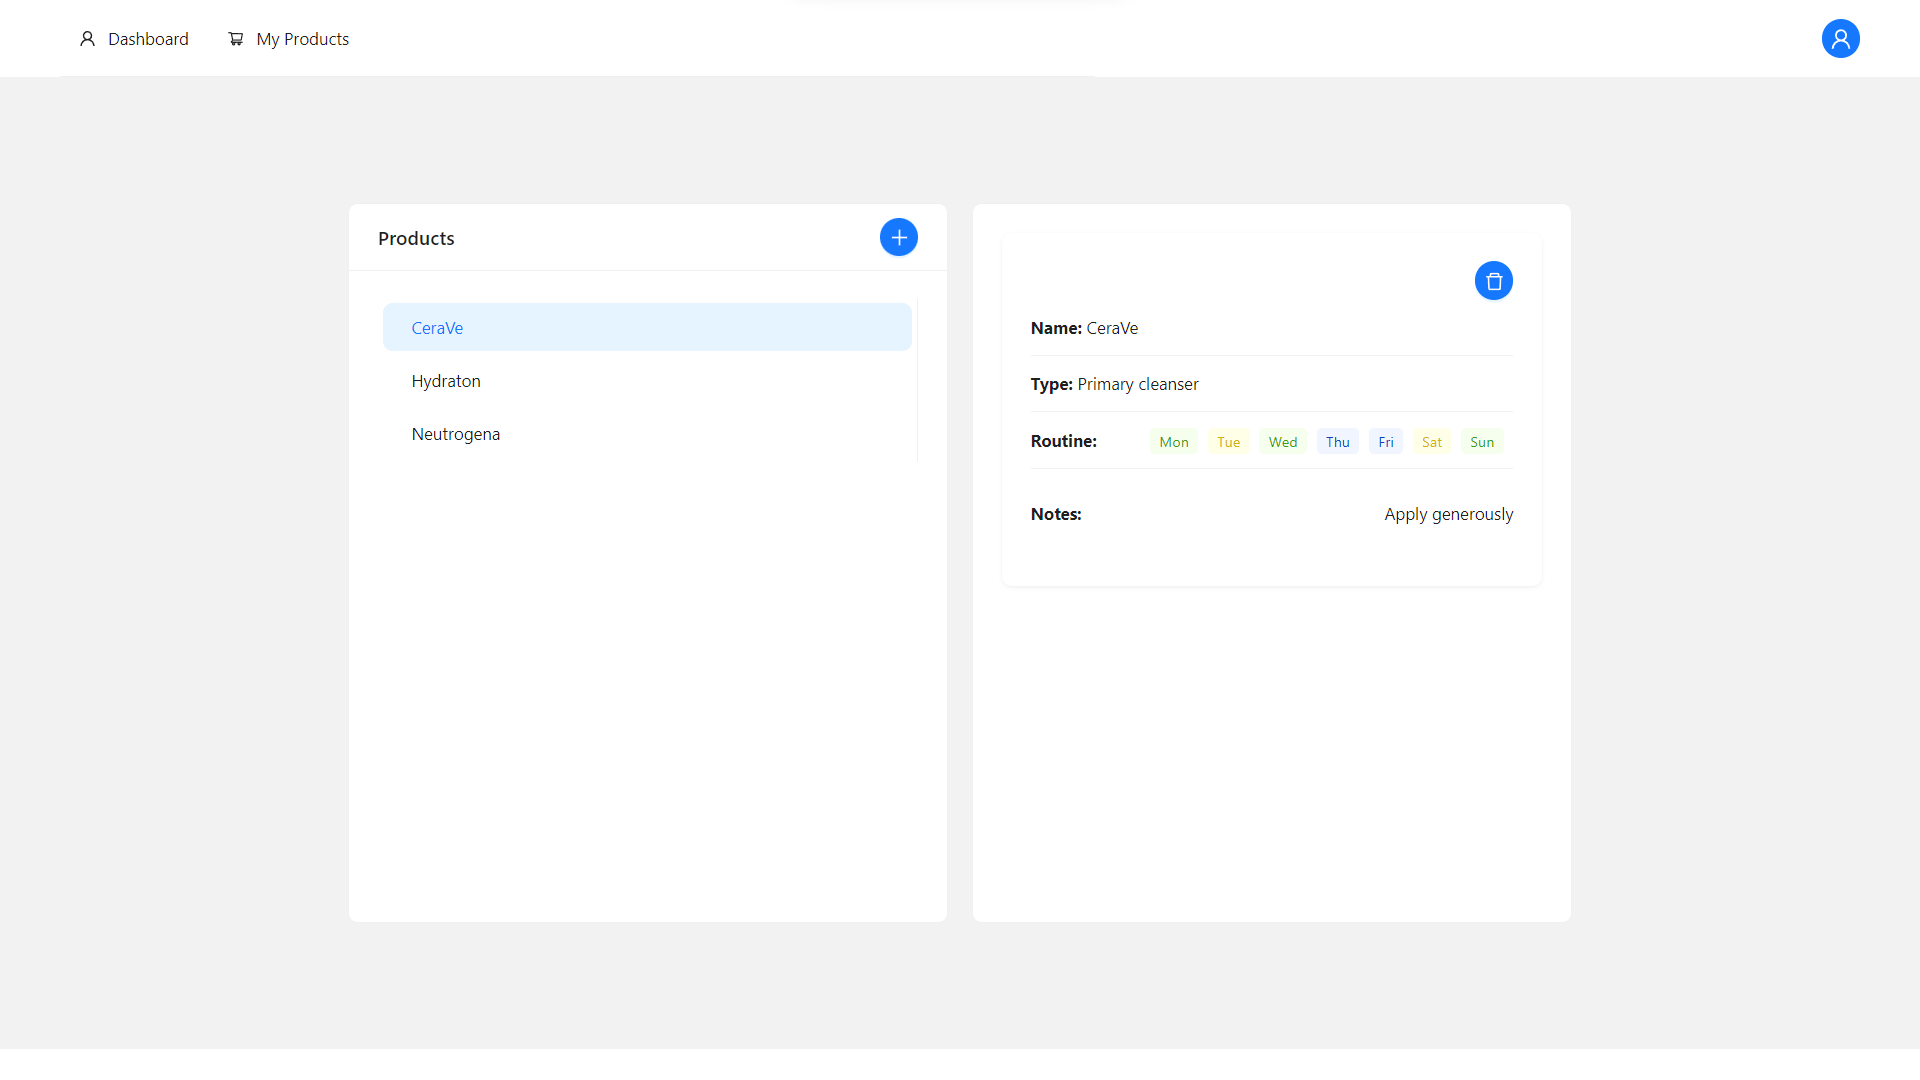Click the Wed routine tag
The image size is (1920, 1080).
coord(1282,442)
